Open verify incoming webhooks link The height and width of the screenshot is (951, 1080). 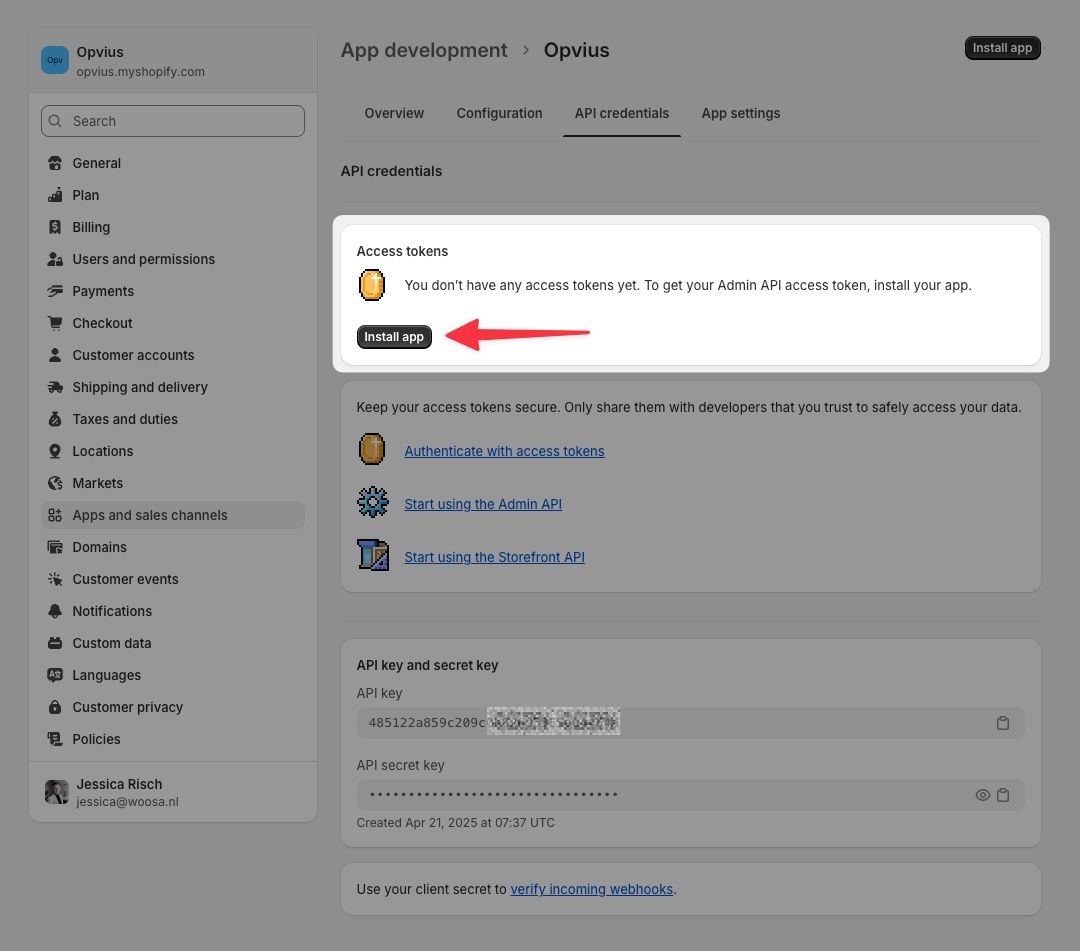[592, 889]
